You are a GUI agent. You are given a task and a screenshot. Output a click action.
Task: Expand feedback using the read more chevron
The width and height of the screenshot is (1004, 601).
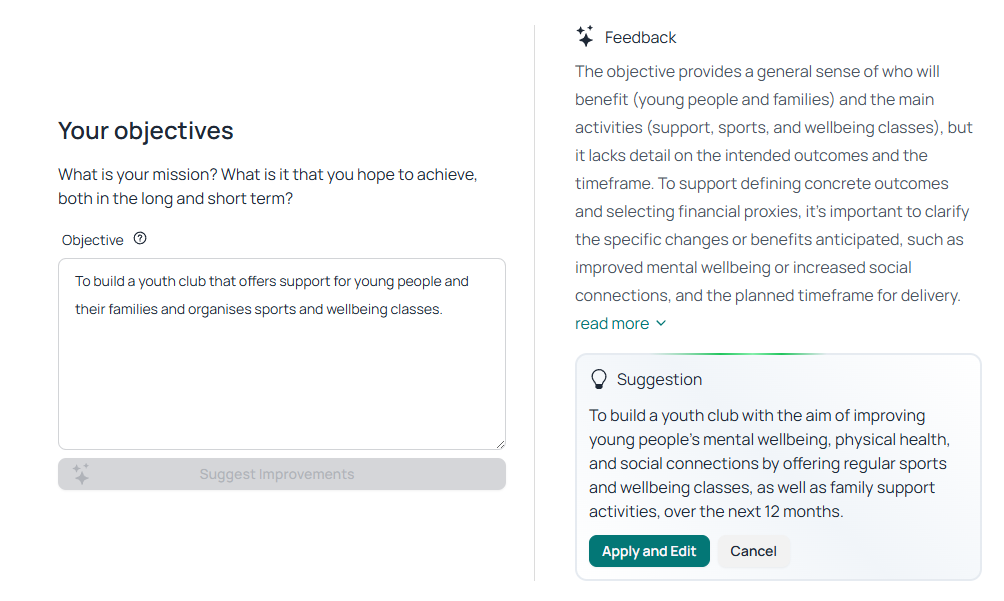[x=661, y=324]
